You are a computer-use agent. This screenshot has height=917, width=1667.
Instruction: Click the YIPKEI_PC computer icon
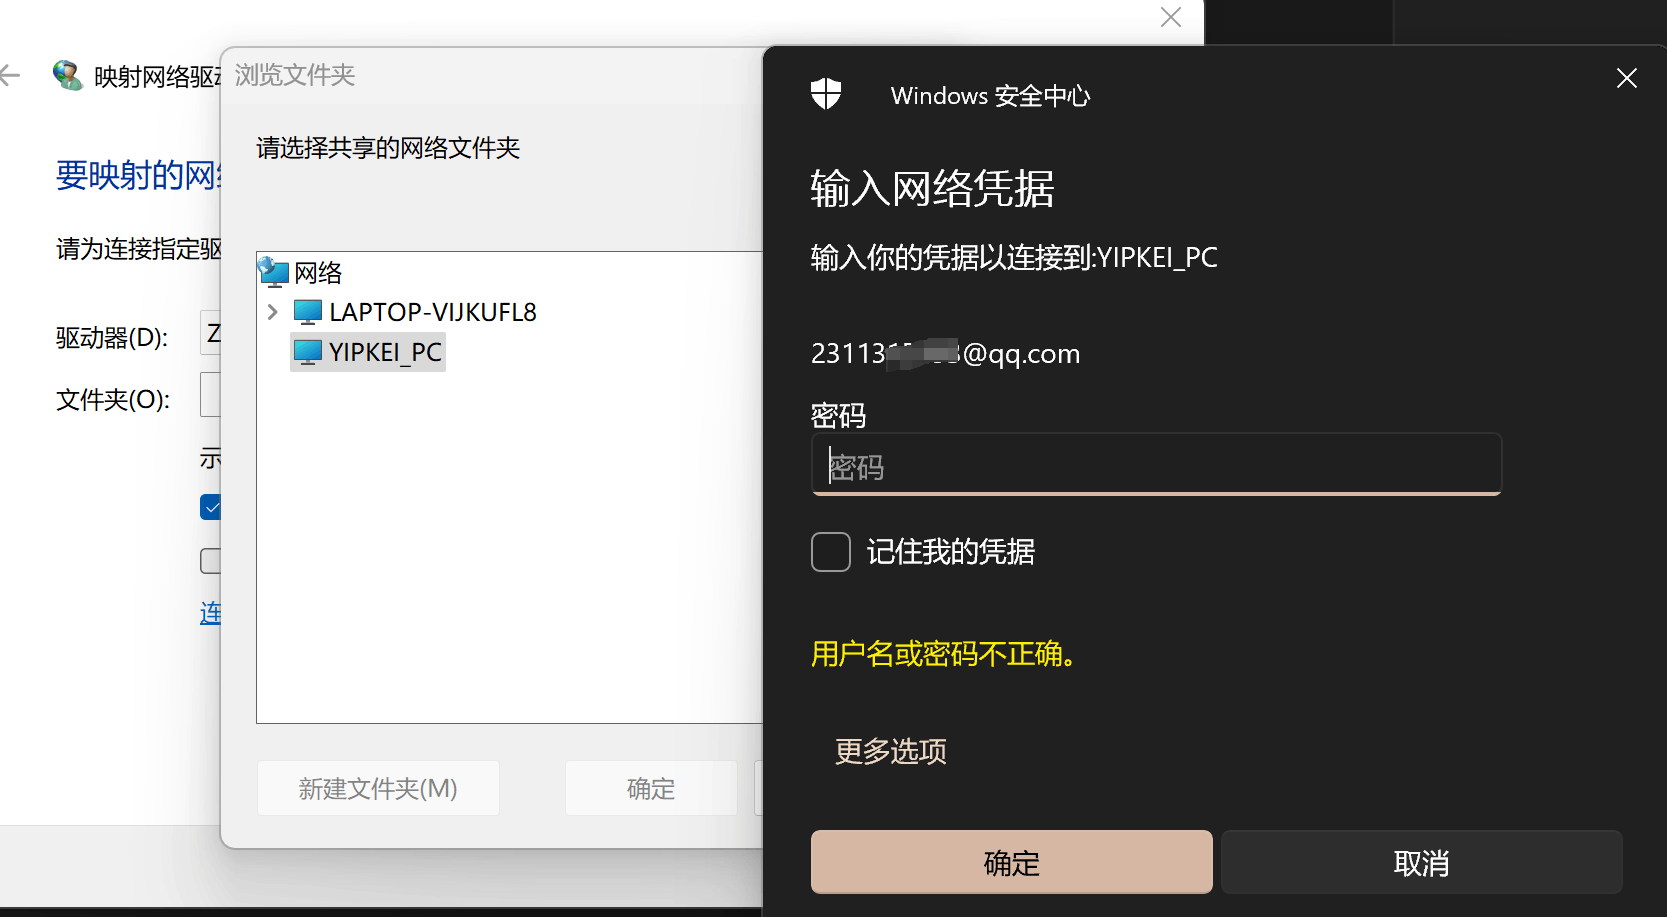308,352
